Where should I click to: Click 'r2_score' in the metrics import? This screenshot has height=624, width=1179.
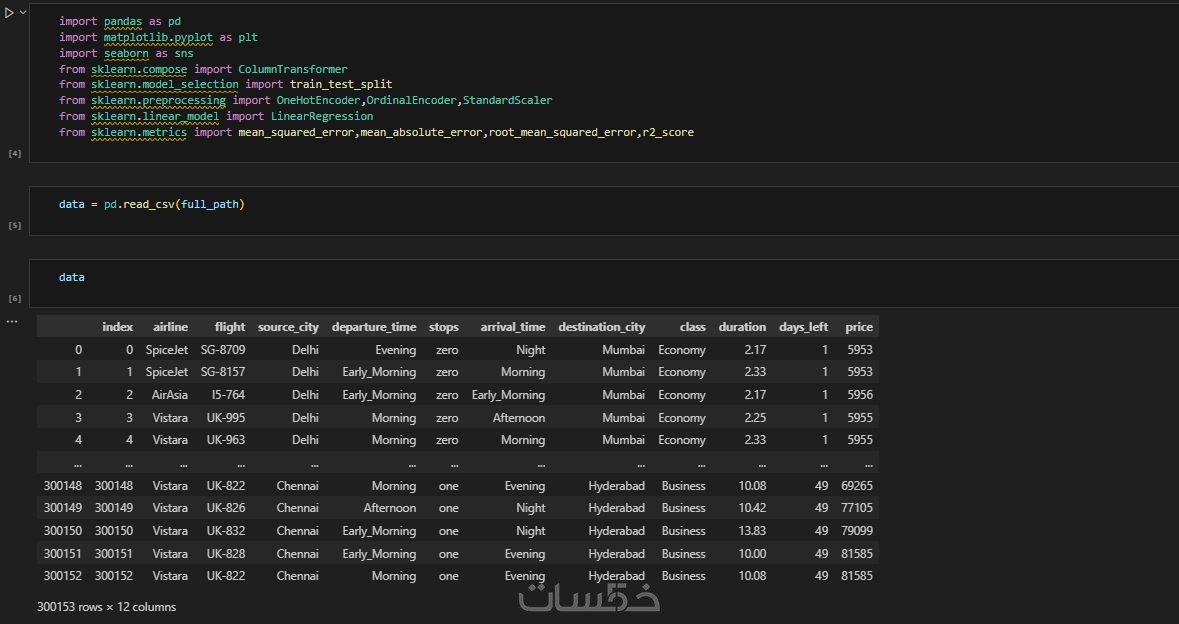[x=668, y=133]
